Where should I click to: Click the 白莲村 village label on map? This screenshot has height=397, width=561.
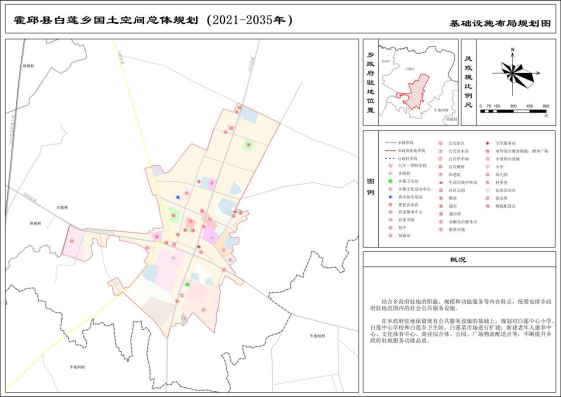(62, 207)
